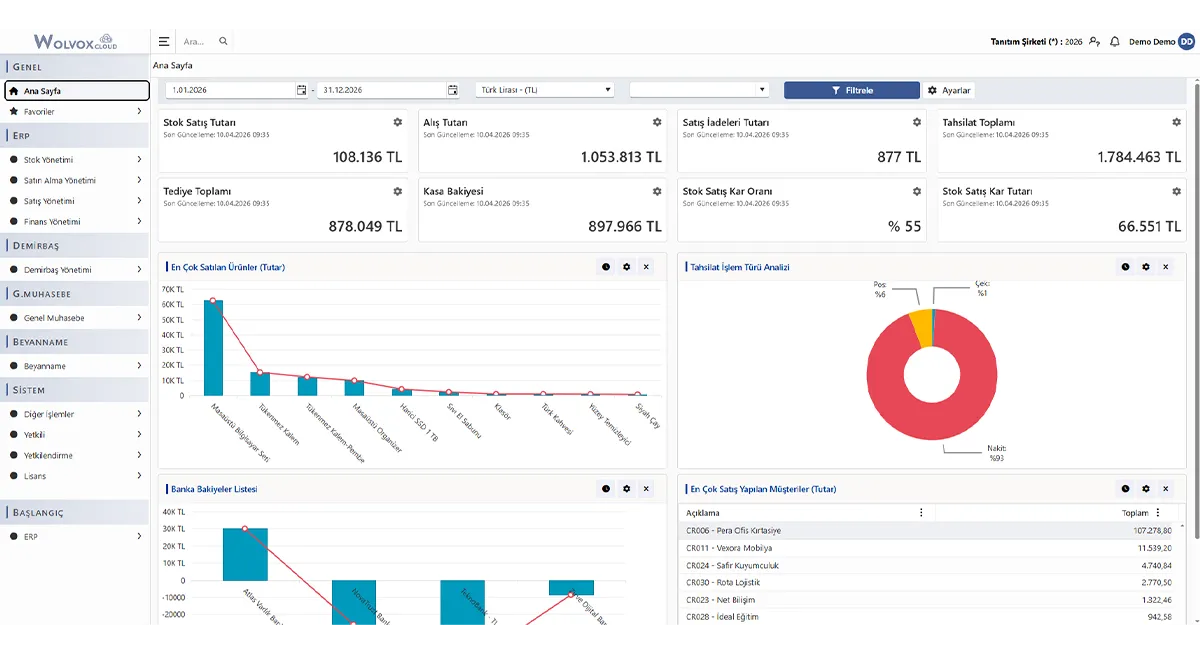Expand Finans Yönetimi sidebar item

coord(75,222)
